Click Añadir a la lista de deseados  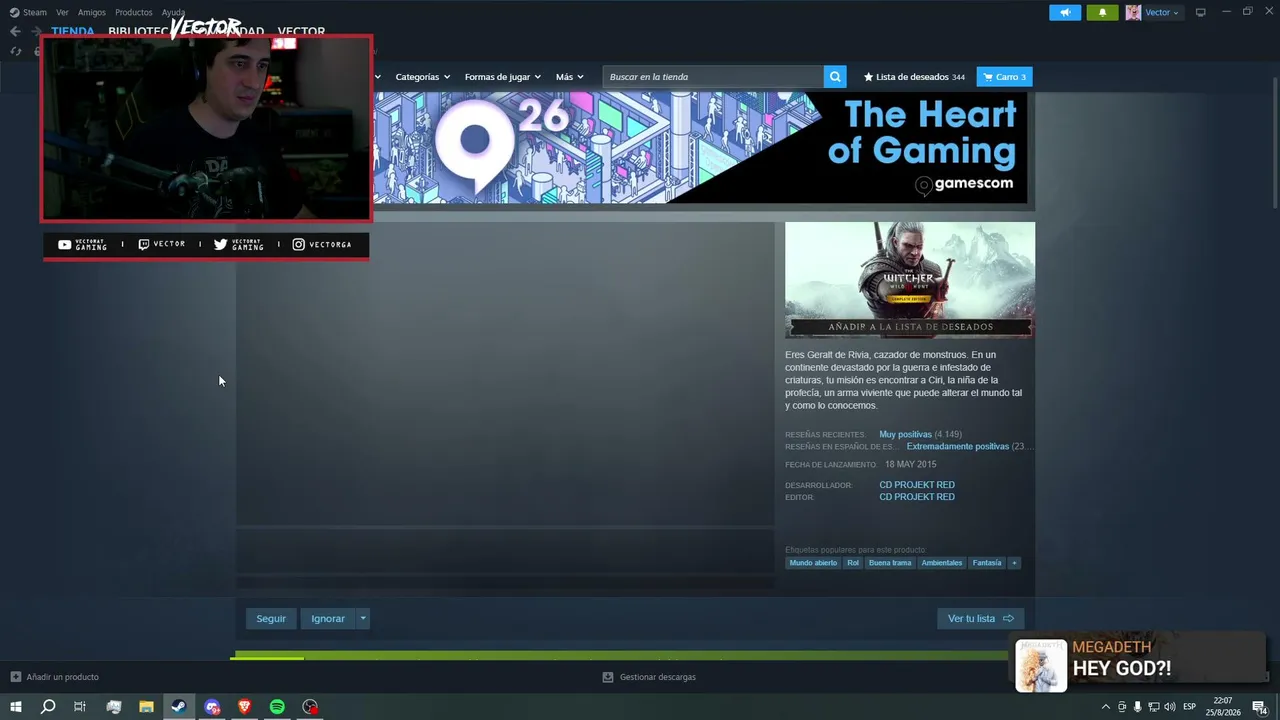pos(910,327)
